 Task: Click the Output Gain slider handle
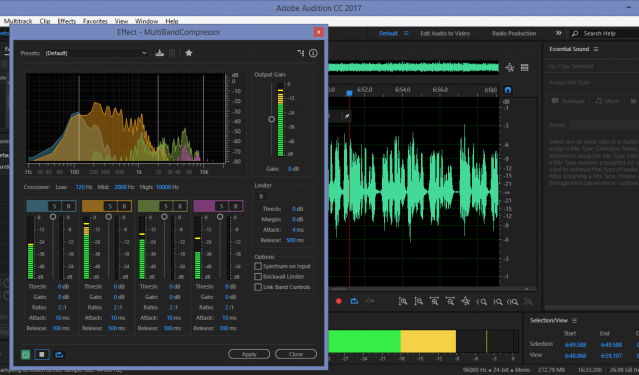click(x=271, y=119)
